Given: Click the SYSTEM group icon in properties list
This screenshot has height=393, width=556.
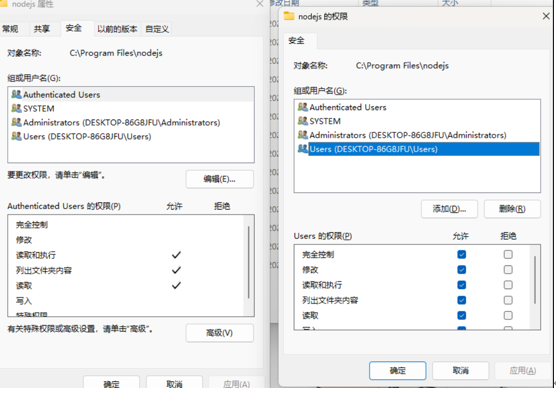Looking at the screenshot, I should (x=16, y=108).
